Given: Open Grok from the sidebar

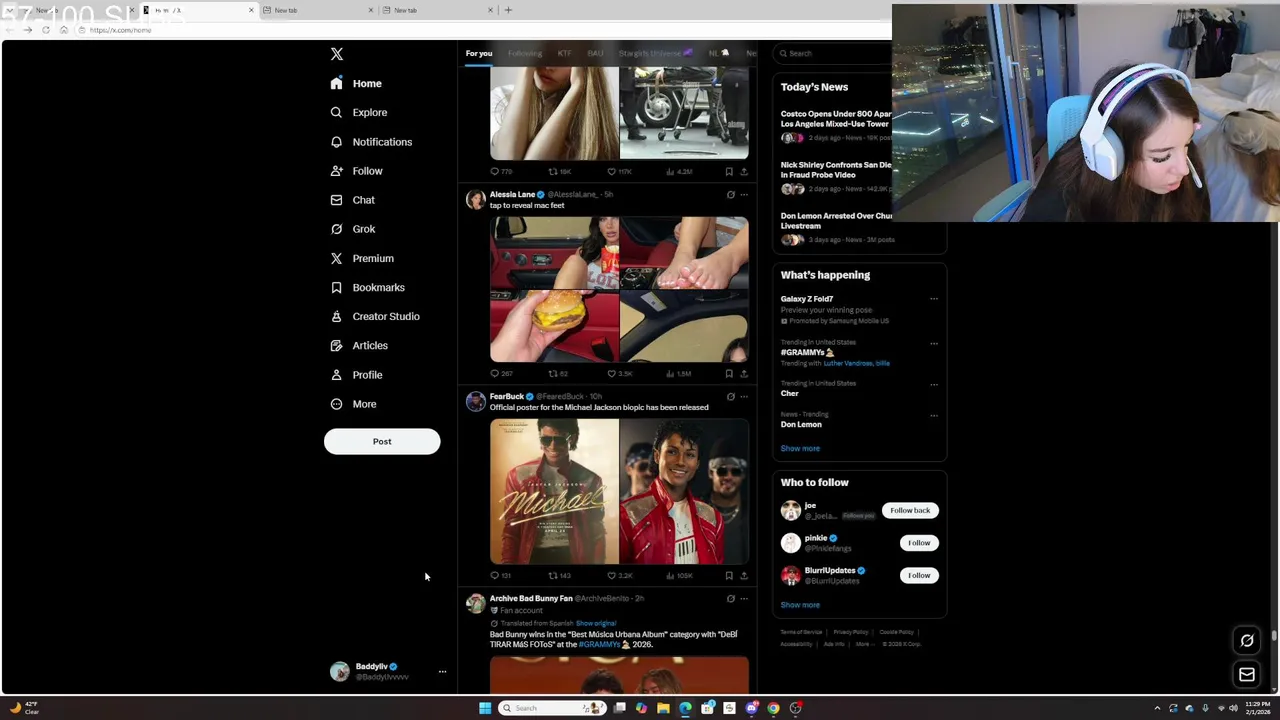Looking at the screenshot, I should (353, 229).
